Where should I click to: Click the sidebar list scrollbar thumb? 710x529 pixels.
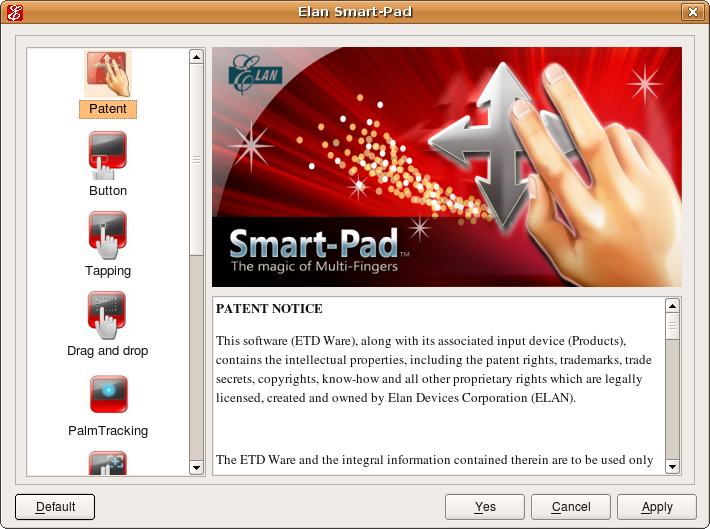197,159
